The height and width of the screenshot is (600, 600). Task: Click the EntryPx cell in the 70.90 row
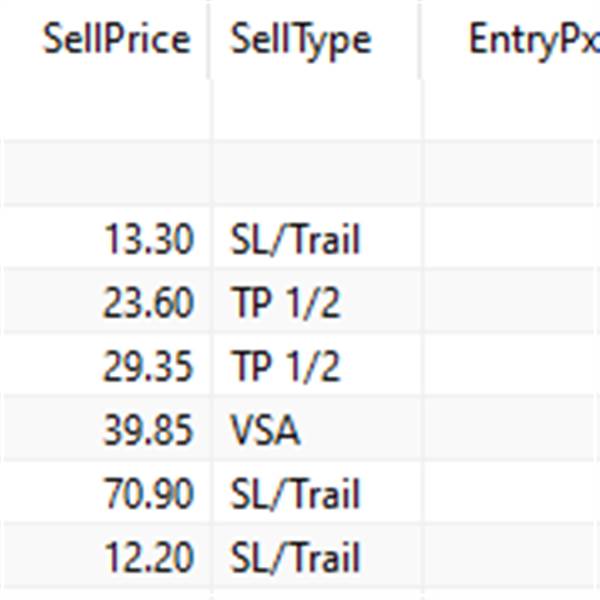click(512, 495)
